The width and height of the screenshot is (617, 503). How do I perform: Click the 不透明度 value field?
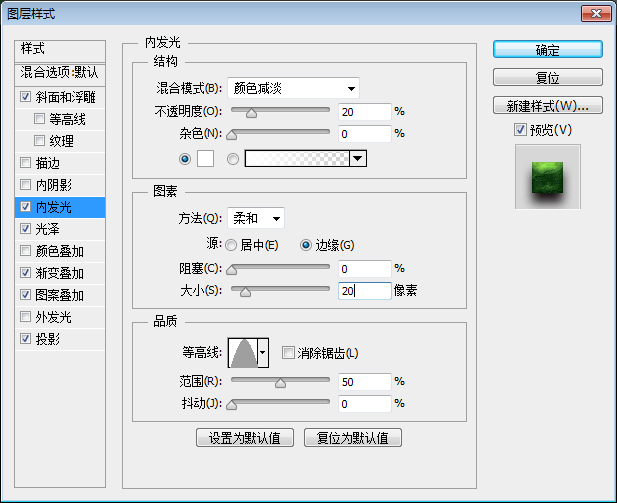(365, 112)
